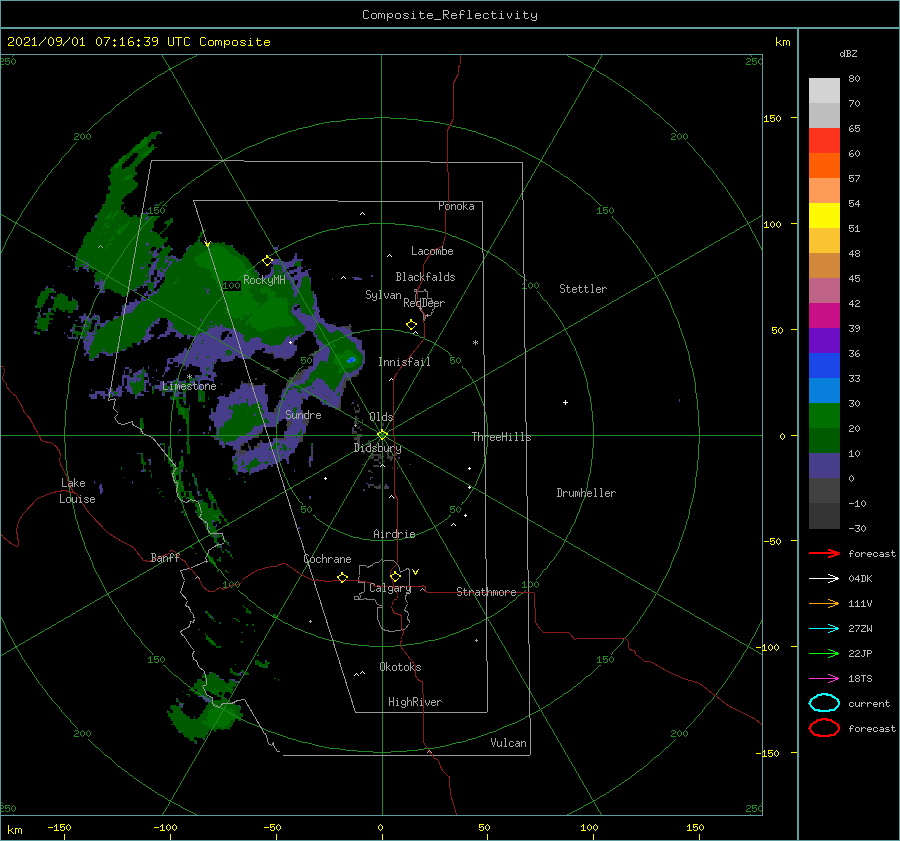Click the Composite_Reflectivity title
The image size is (900, 841).
tap(449, 15)
